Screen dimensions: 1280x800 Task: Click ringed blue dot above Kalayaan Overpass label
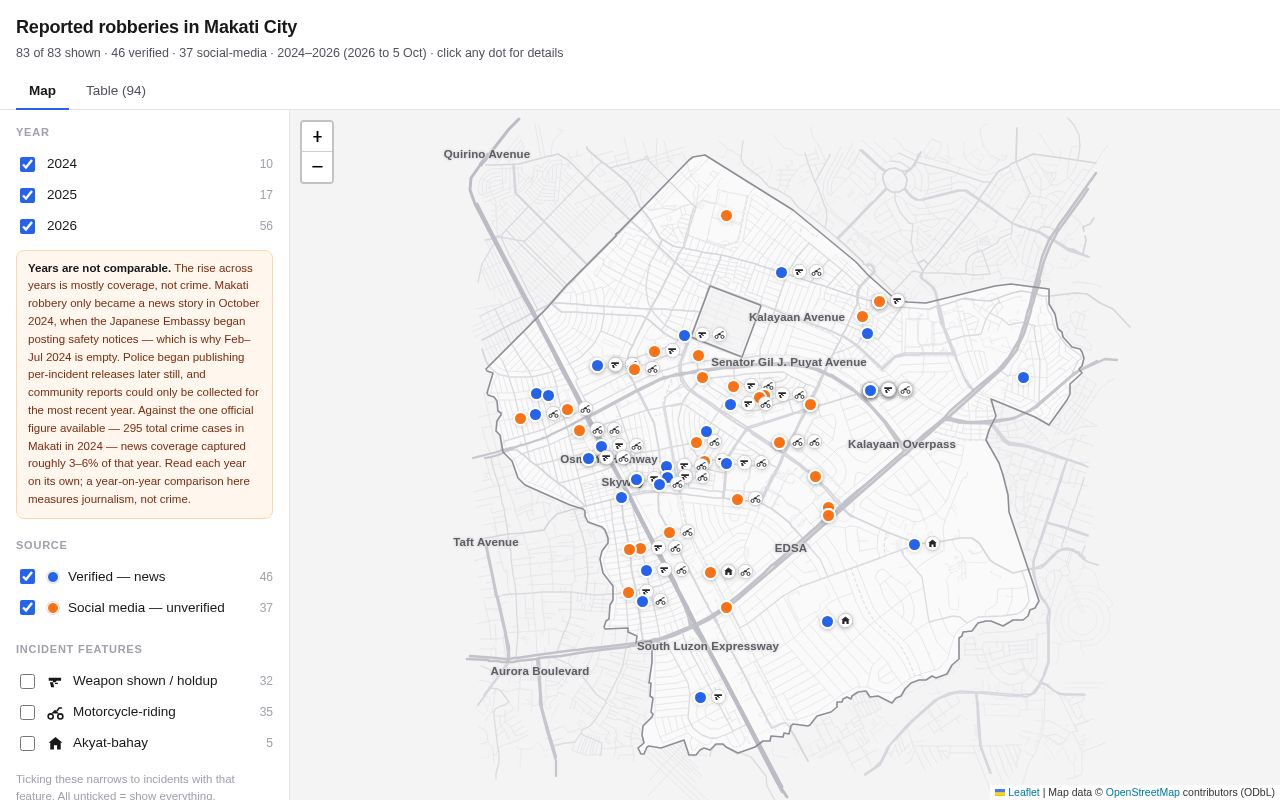point(870,390)
